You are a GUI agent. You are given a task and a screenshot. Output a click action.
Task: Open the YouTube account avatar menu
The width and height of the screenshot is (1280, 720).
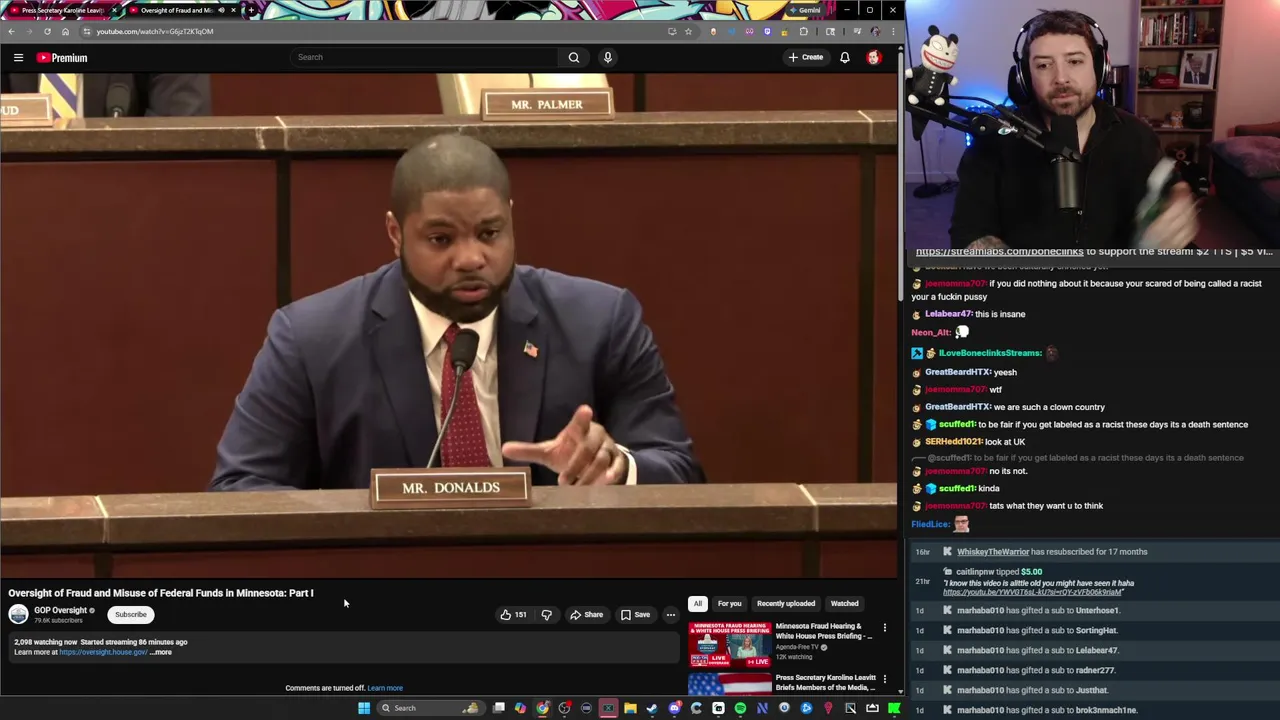pyautogui.click(x=874, y=57)
